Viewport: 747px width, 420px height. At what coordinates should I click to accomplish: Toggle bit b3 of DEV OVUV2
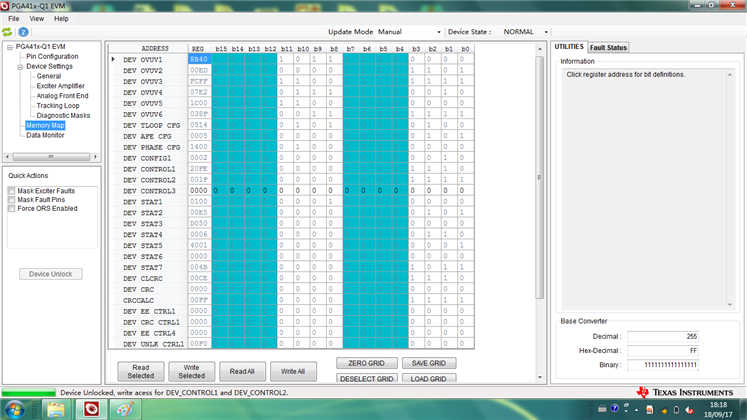coord(416,70)
